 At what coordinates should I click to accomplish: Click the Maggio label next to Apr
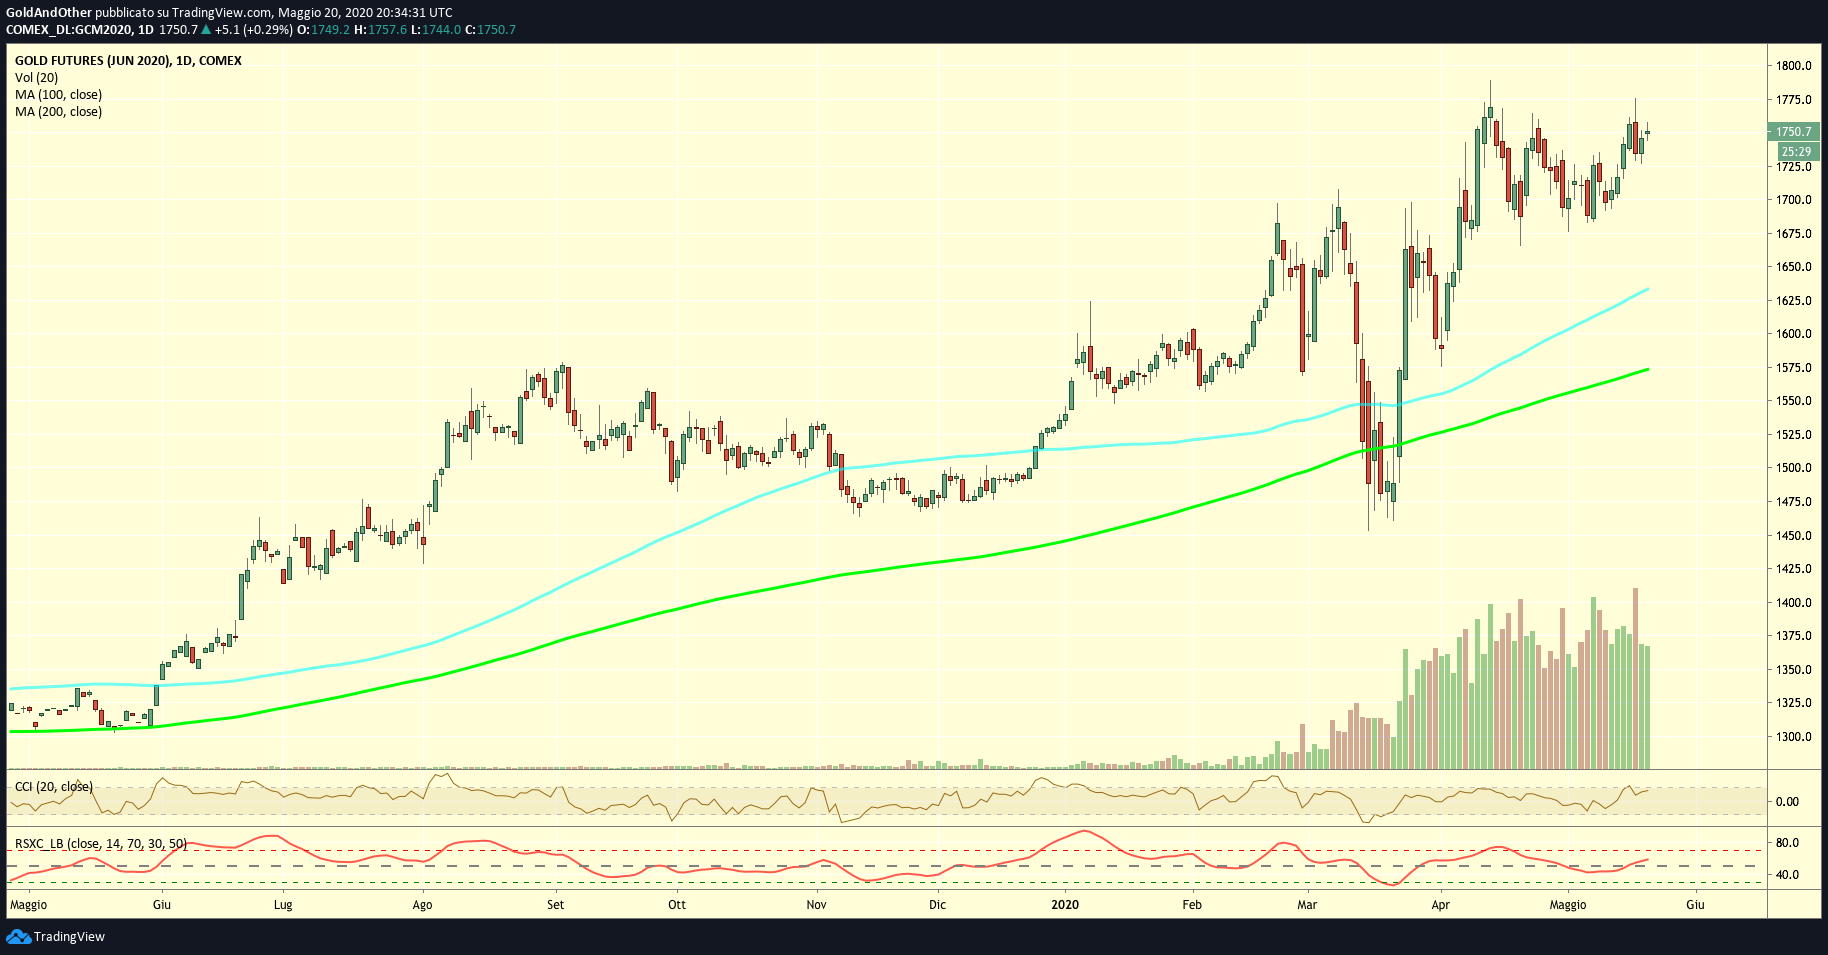[x=1568, y=905]
